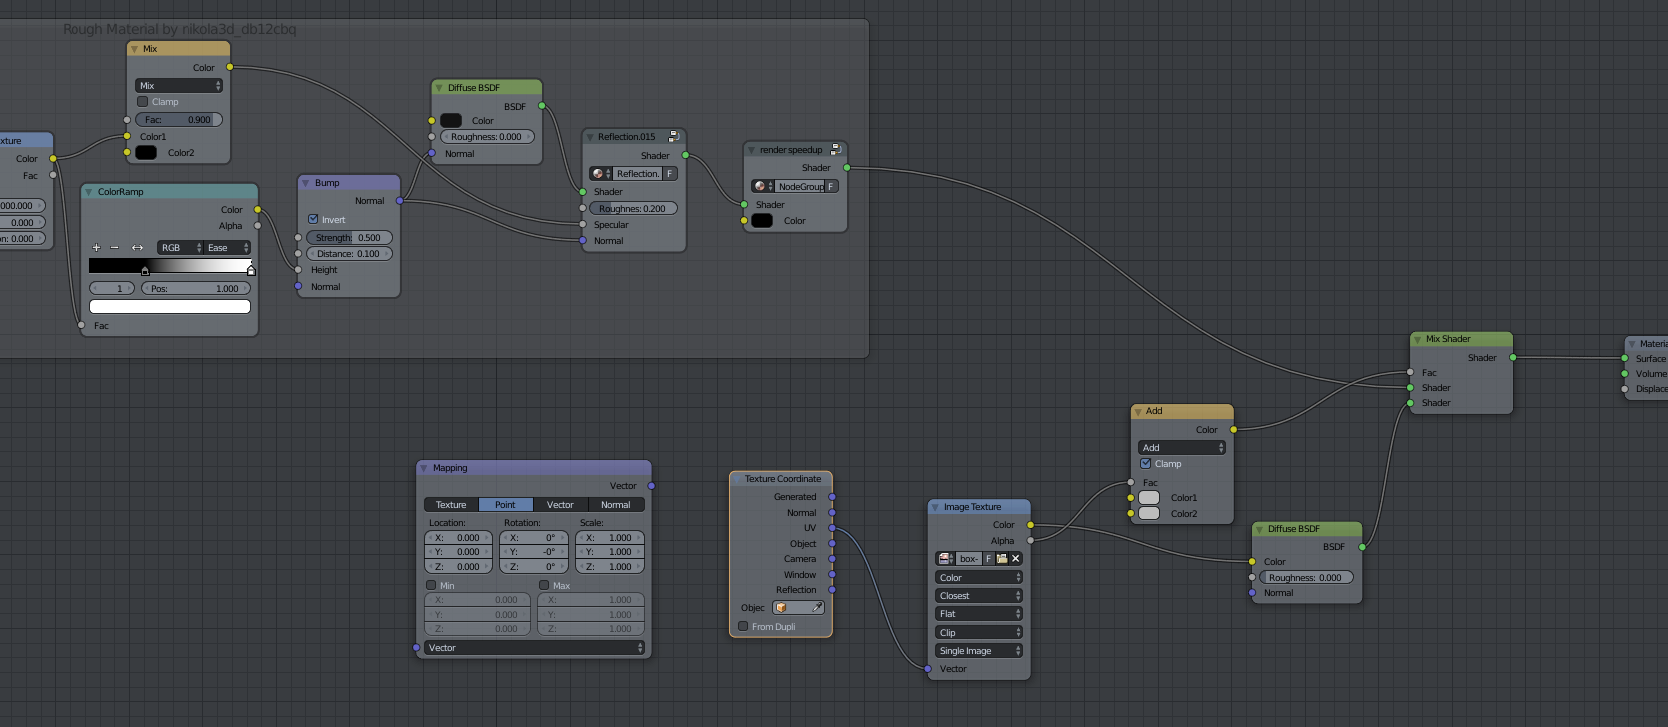Screen dimensions: 1668x727
Task: Select the Texture tab in Mapping
Action: [x=451, y=505]
